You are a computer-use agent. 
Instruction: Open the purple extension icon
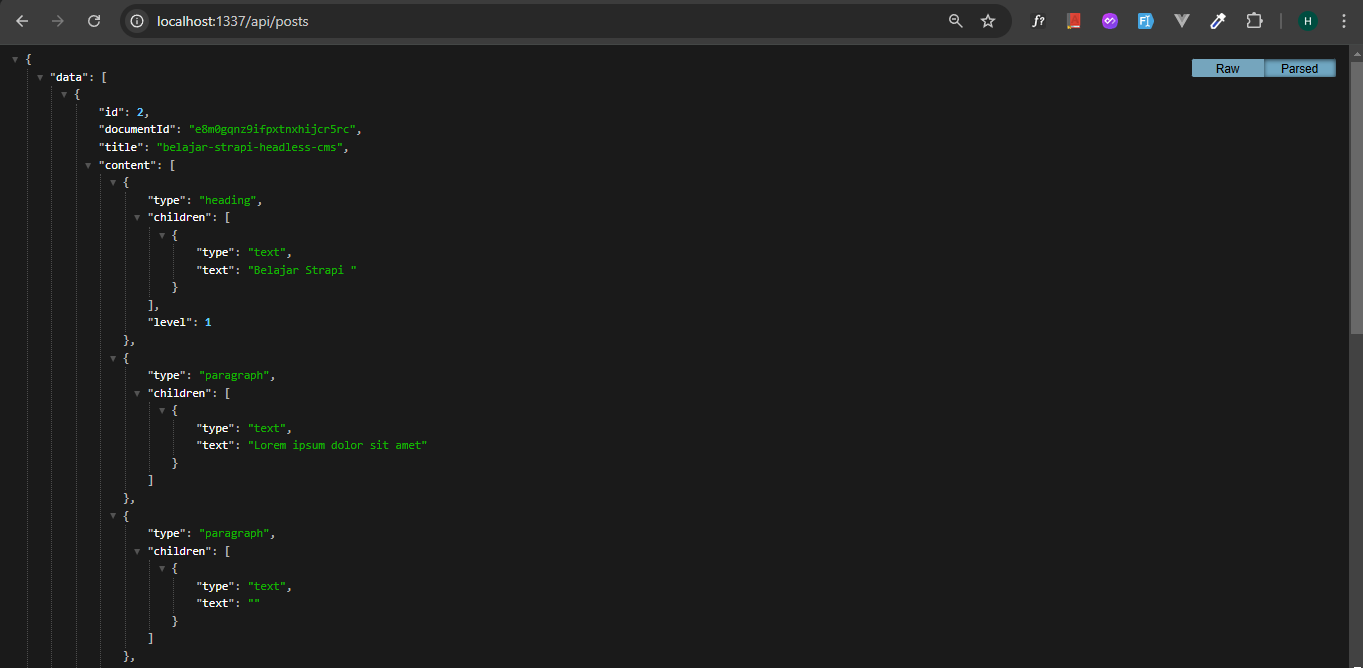[x=1109, y=20]
